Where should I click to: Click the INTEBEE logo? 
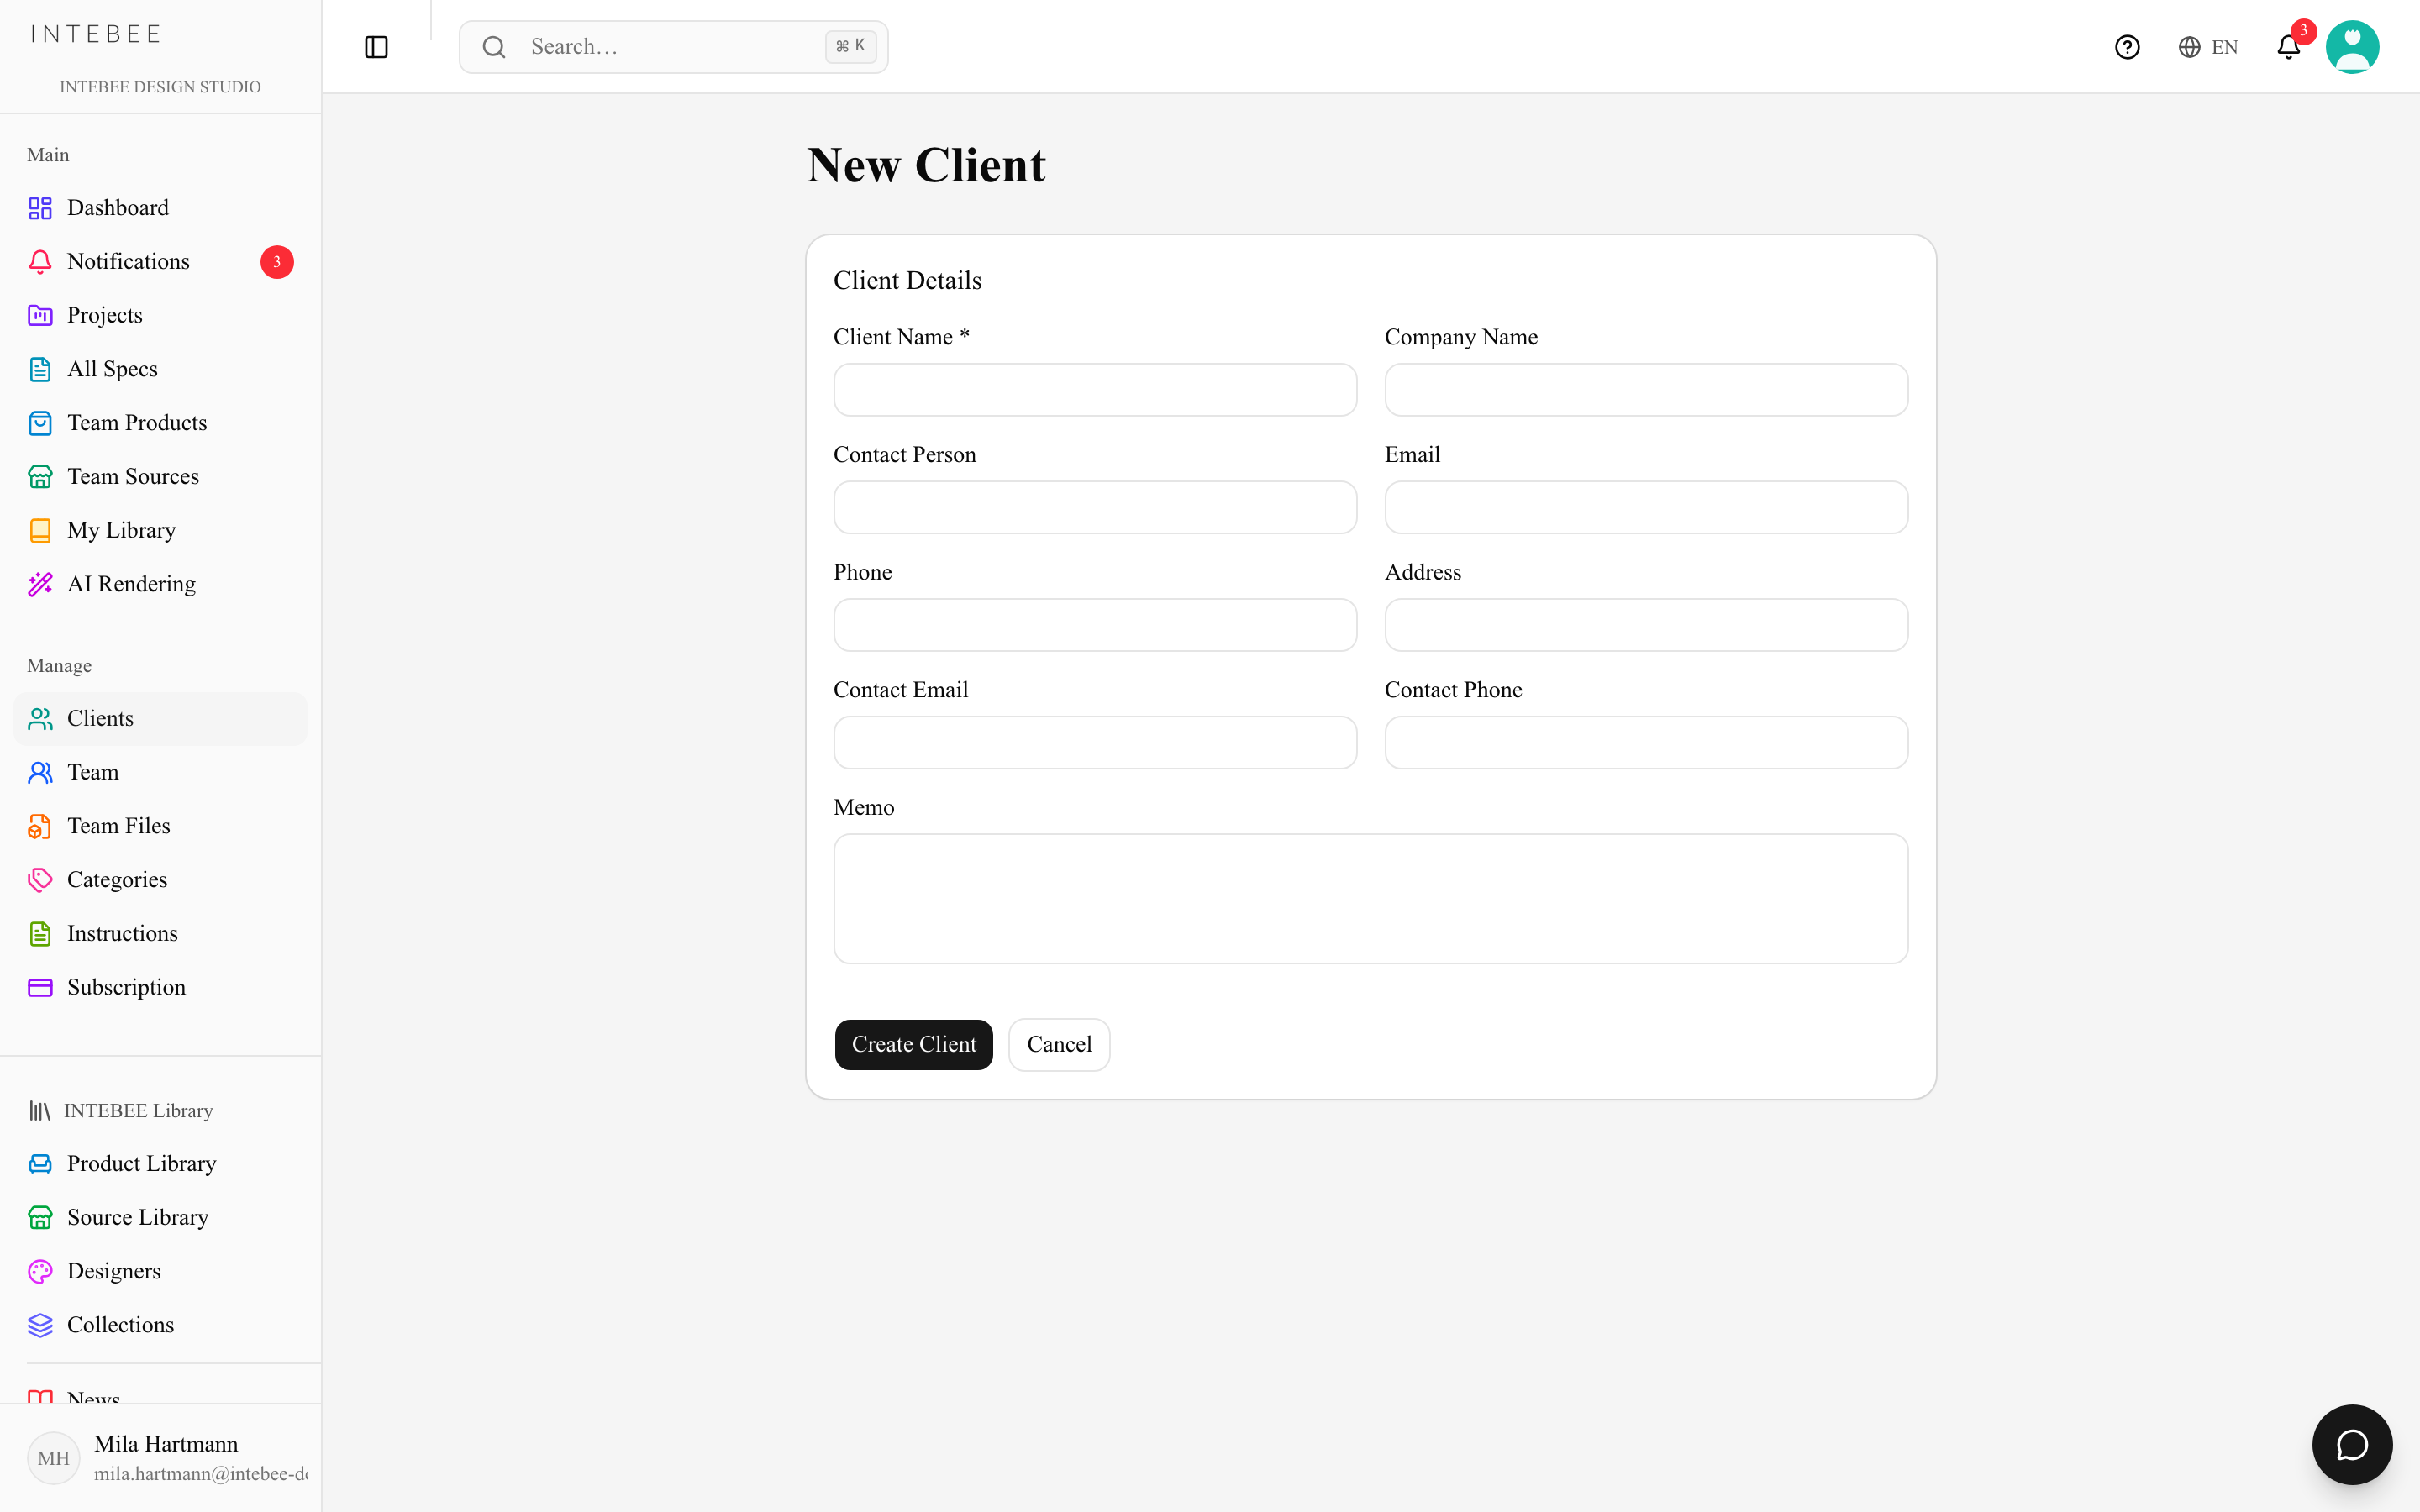[x=95, y=34]
